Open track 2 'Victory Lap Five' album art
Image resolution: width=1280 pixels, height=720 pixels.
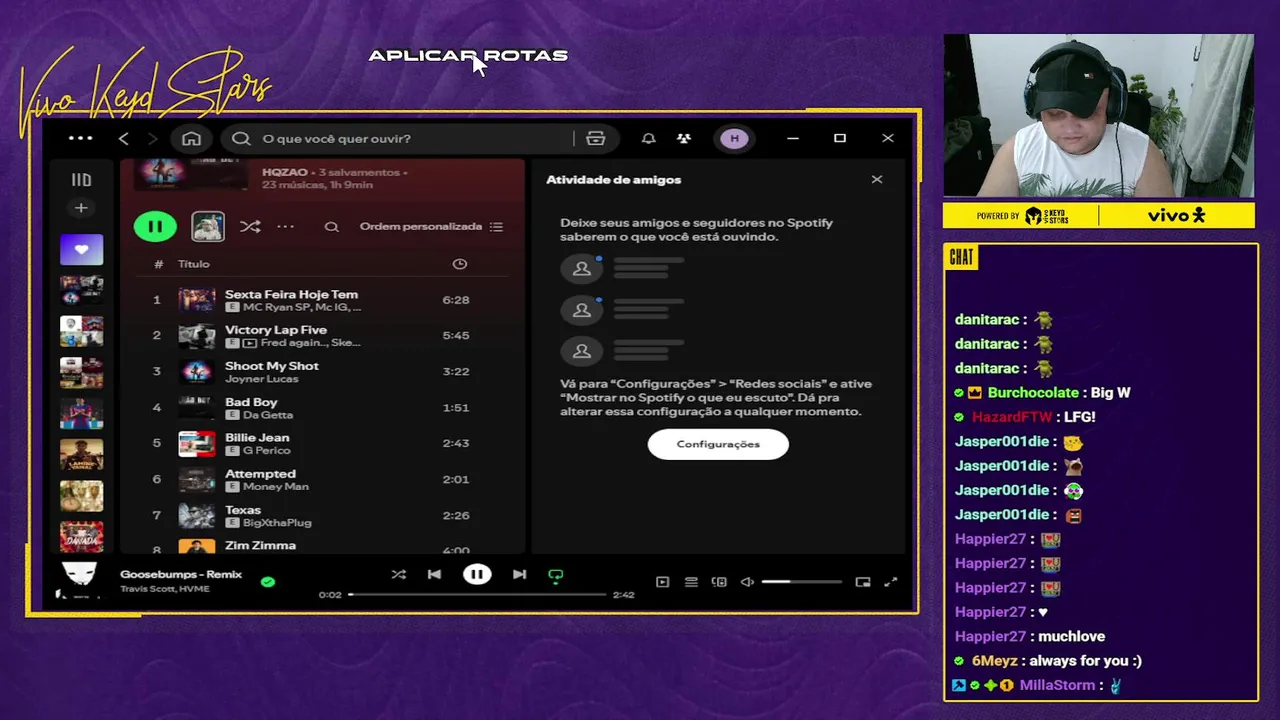(x=197, y=336)
